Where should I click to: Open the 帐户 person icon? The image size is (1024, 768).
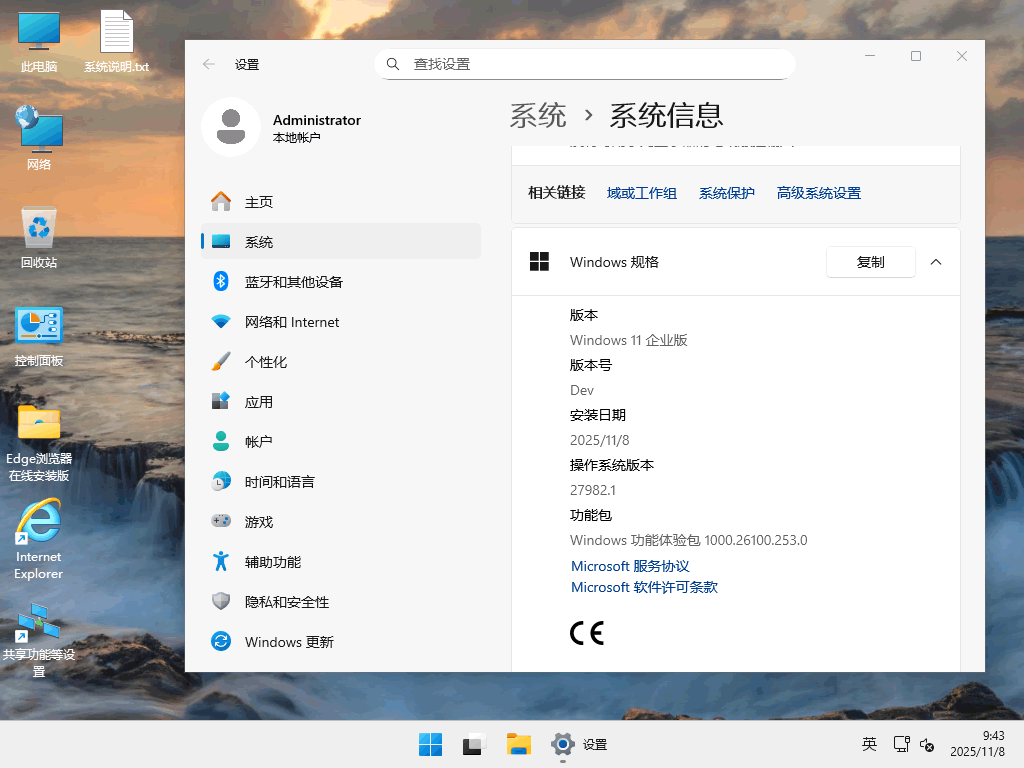[x=221, y=441]
